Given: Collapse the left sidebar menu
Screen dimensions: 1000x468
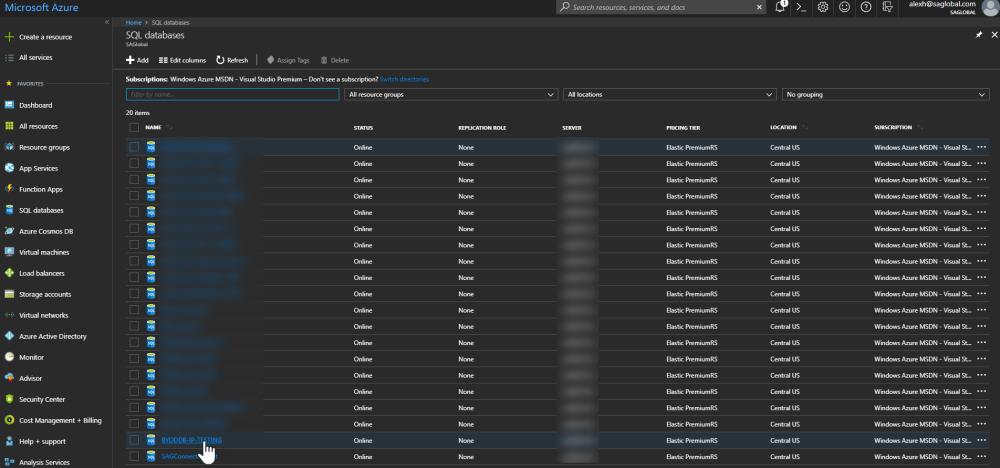Looking at the screenshot, I should (x=107, y=21).
